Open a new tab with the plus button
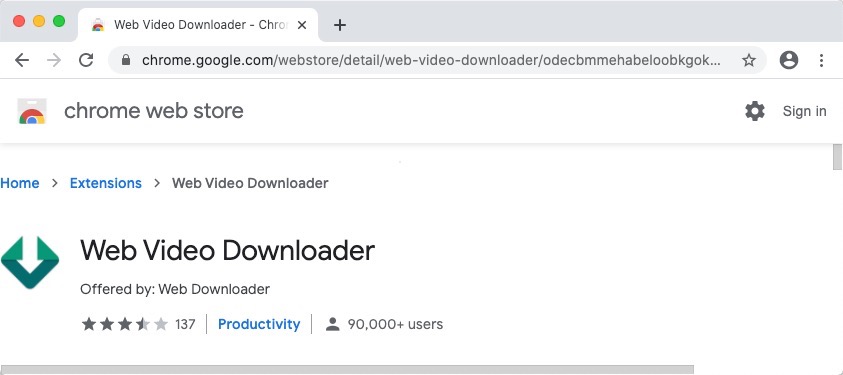This screenshot has height=375, width=843. (339, 25)
